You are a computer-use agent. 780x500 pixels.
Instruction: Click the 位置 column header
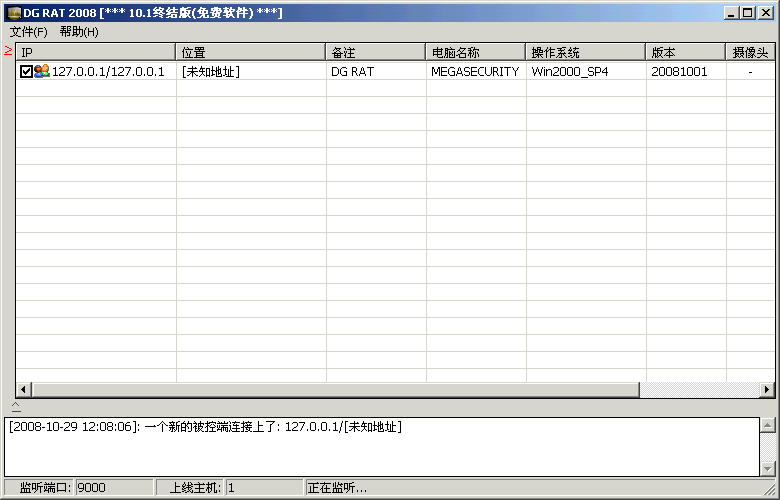[x=250, y=52]
